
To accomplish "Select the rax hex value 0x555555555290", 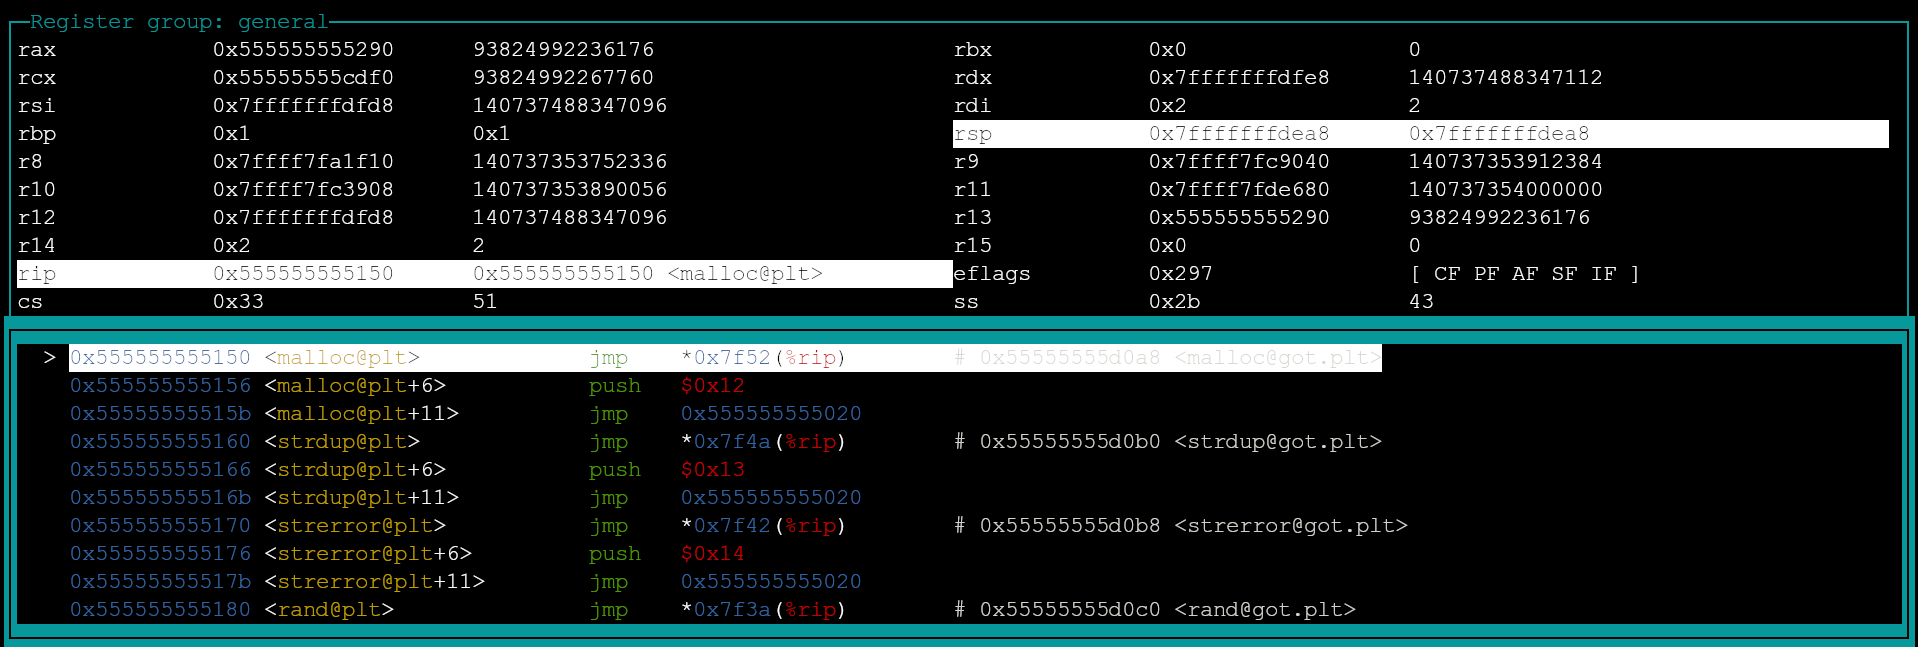I will [x=303, y=50].
